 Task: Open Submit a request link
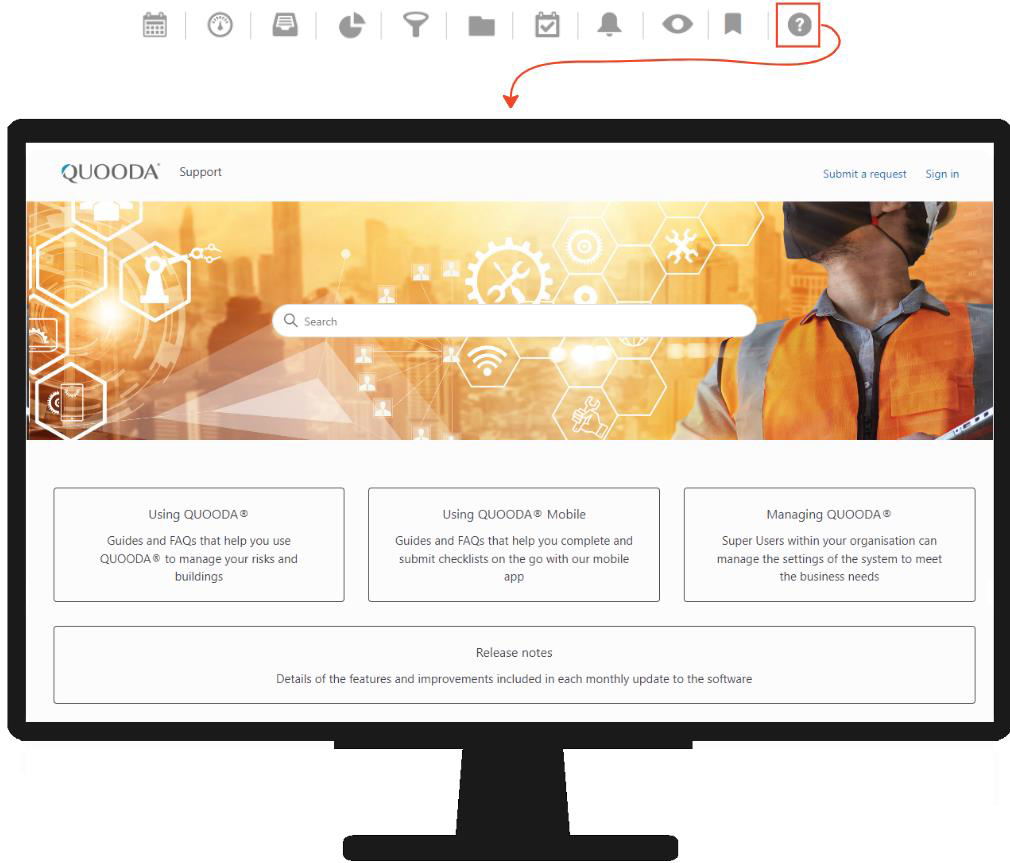pos(864,174)
